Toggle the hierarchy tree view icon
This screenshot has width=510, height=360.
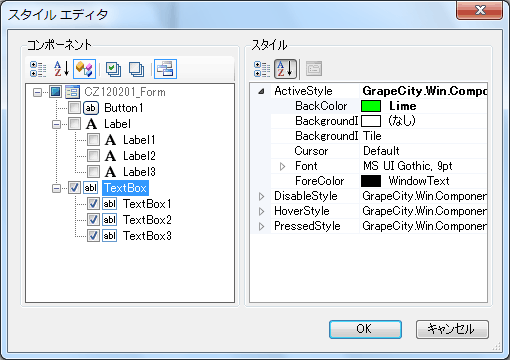(x=165, y=69)
